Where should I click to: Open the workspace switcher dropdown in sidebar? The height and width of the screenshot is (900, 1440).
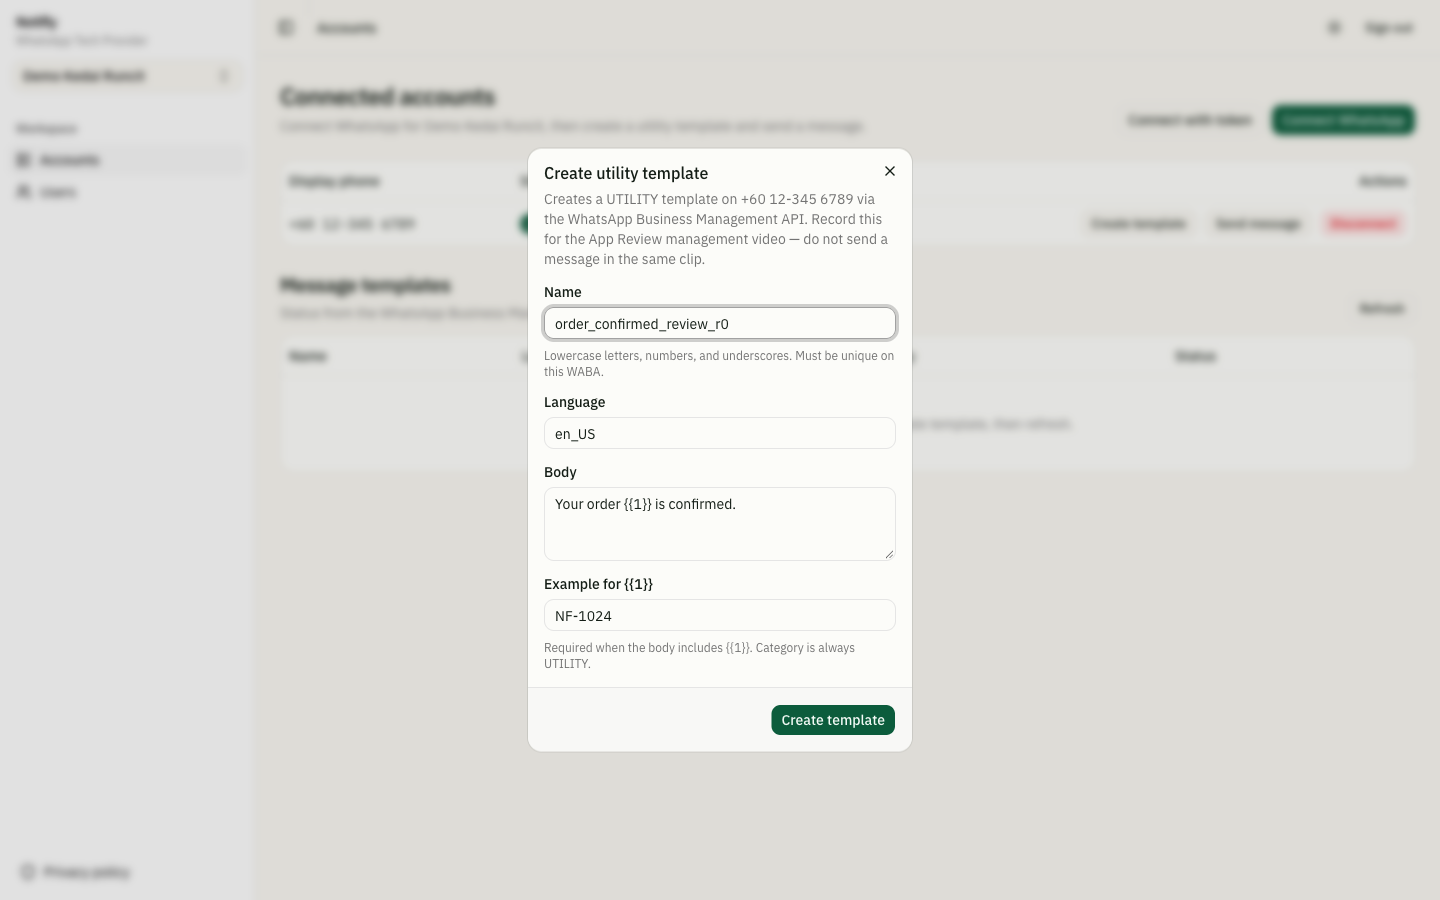126,76
